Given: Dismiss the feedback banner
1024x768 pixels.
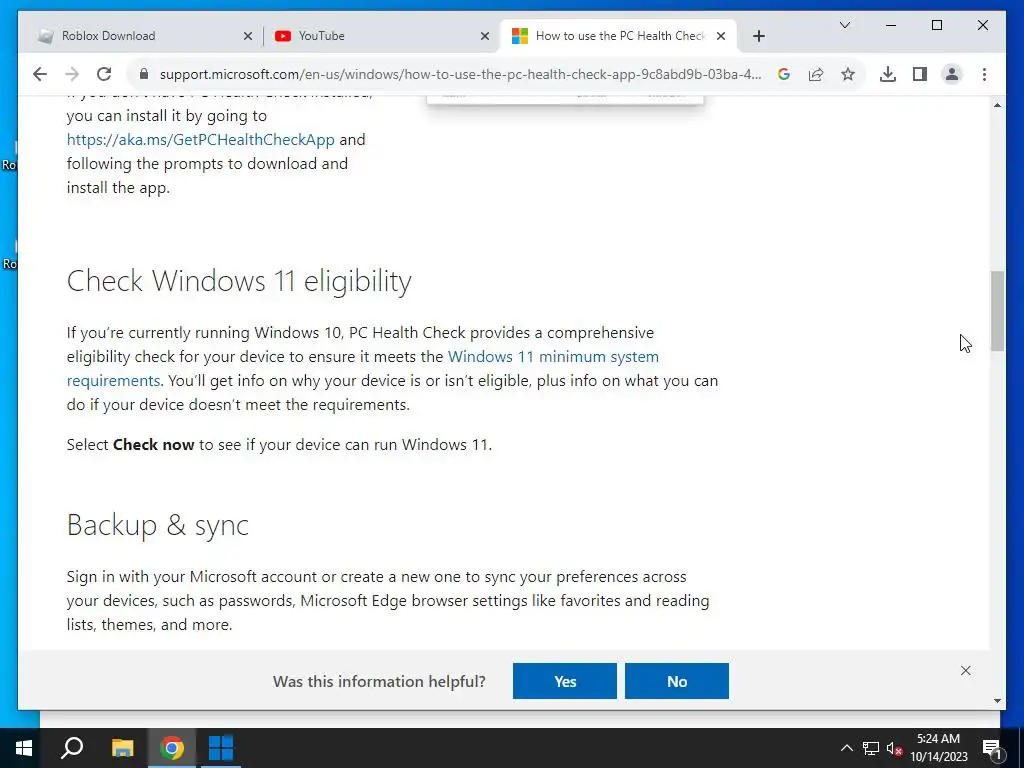Looking at the screenshot, I should pos(965,671).
